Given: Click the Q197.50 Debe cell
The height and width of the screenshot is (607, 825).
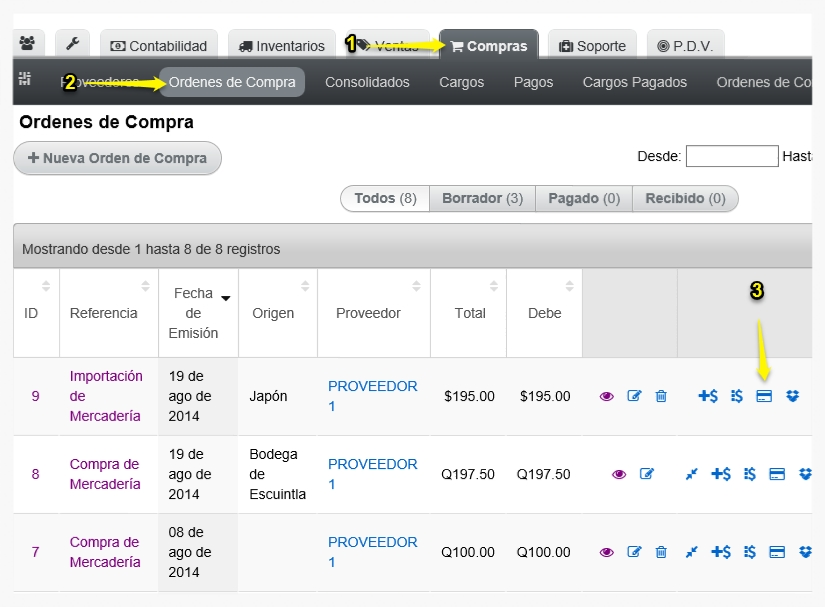Looking at the screenshot, I should tap(544, 474).
